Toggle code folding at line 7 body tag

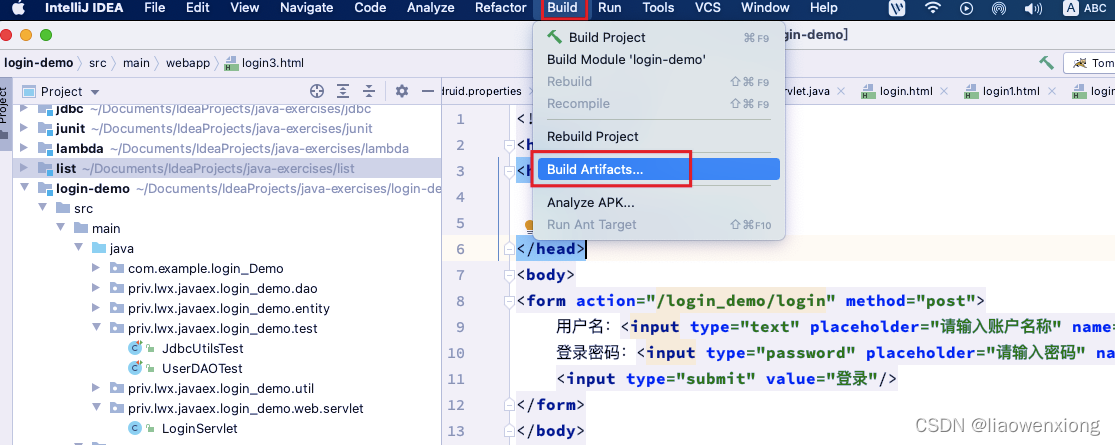[x=508, y=275]
